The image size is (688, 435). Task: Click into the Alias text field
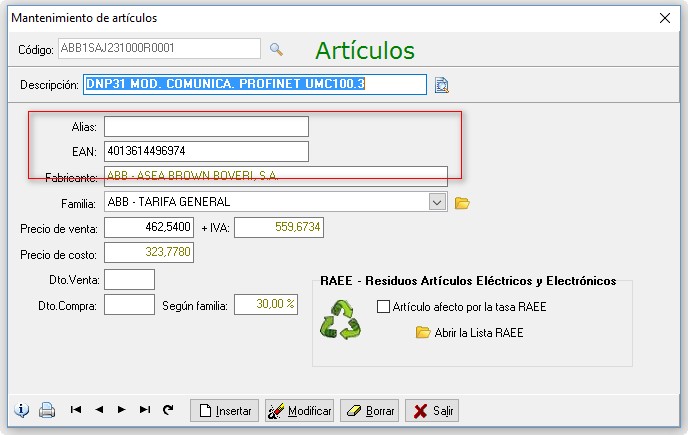206,127
